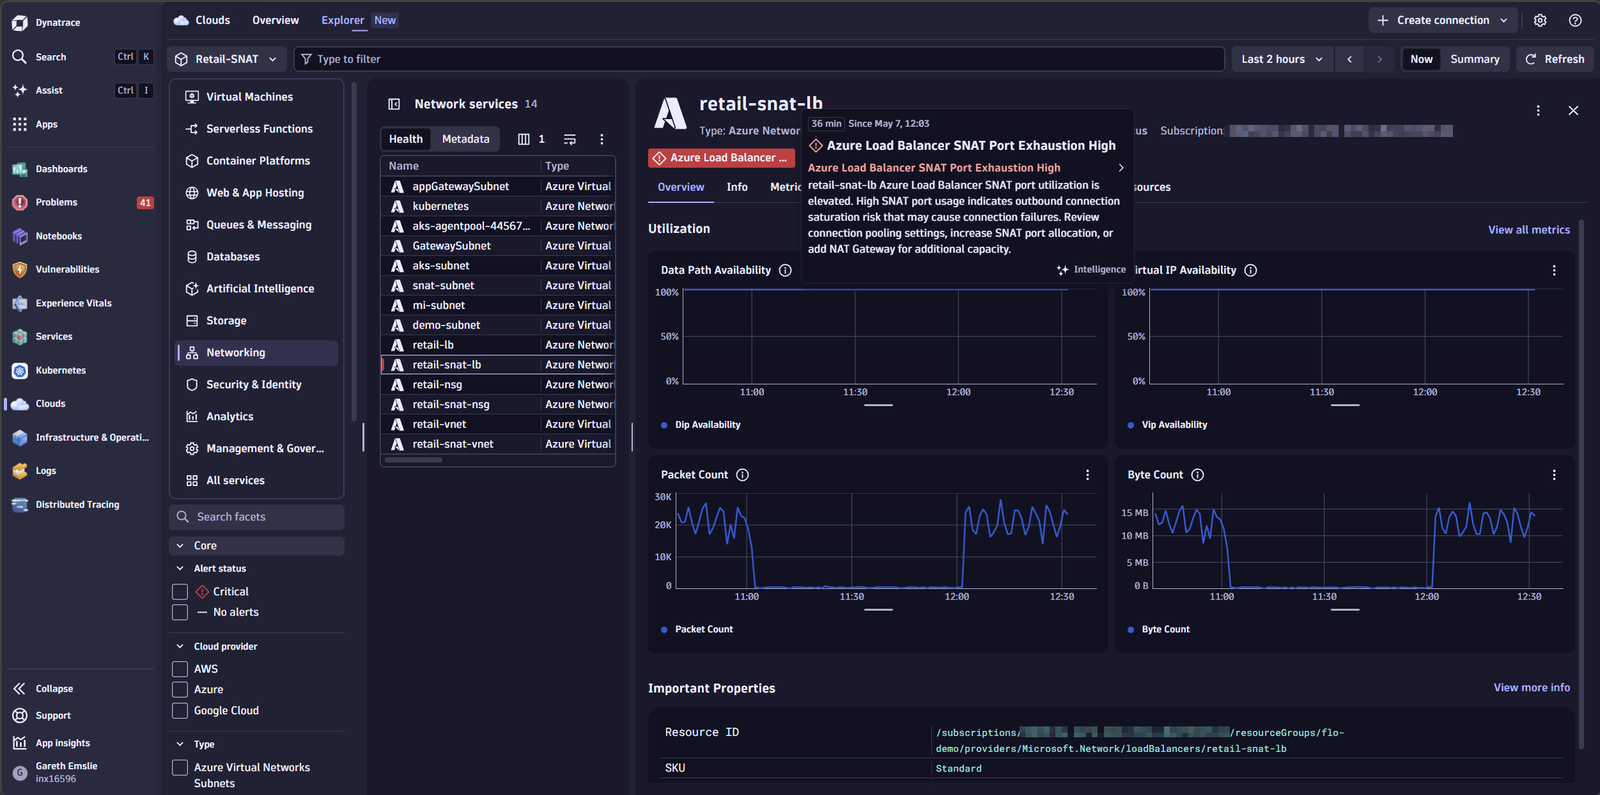The height and width of the screenshot is (795, 1600).
Task: Select the retail-snat-nsg row
Action: [498, 405]
